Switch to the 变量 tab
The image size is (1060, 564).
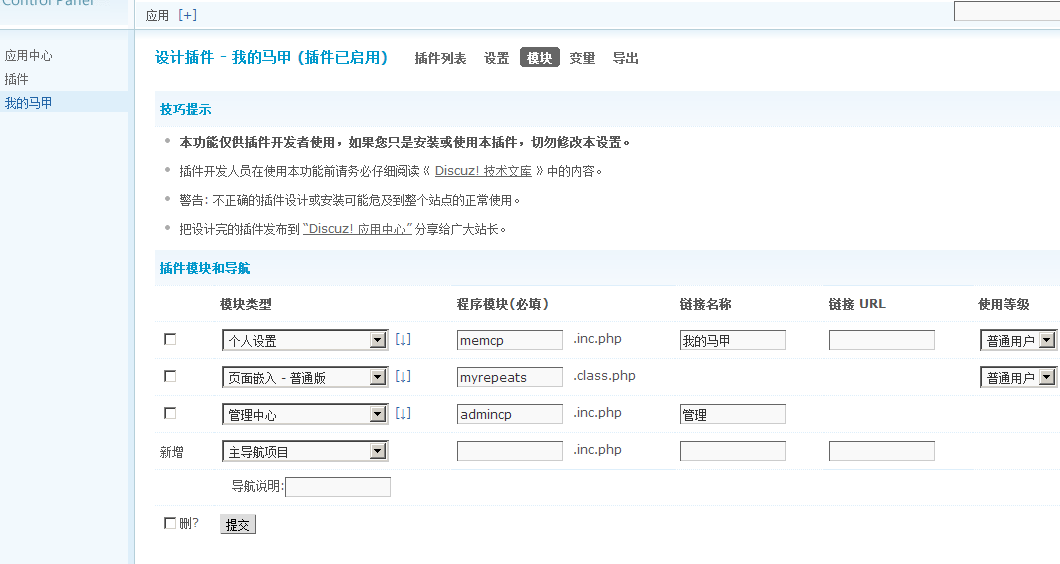pyautogui.click(x=582, y=59)
